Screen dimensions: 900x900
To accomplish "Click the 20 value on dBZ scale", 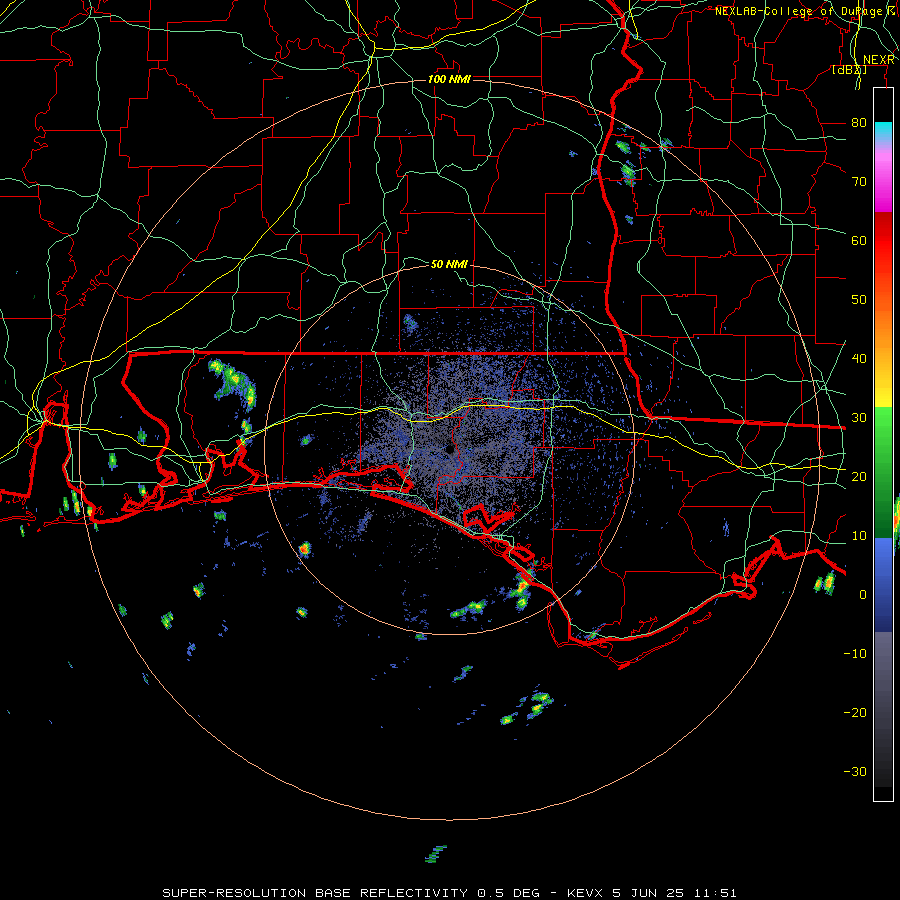I will coord(859,476).
